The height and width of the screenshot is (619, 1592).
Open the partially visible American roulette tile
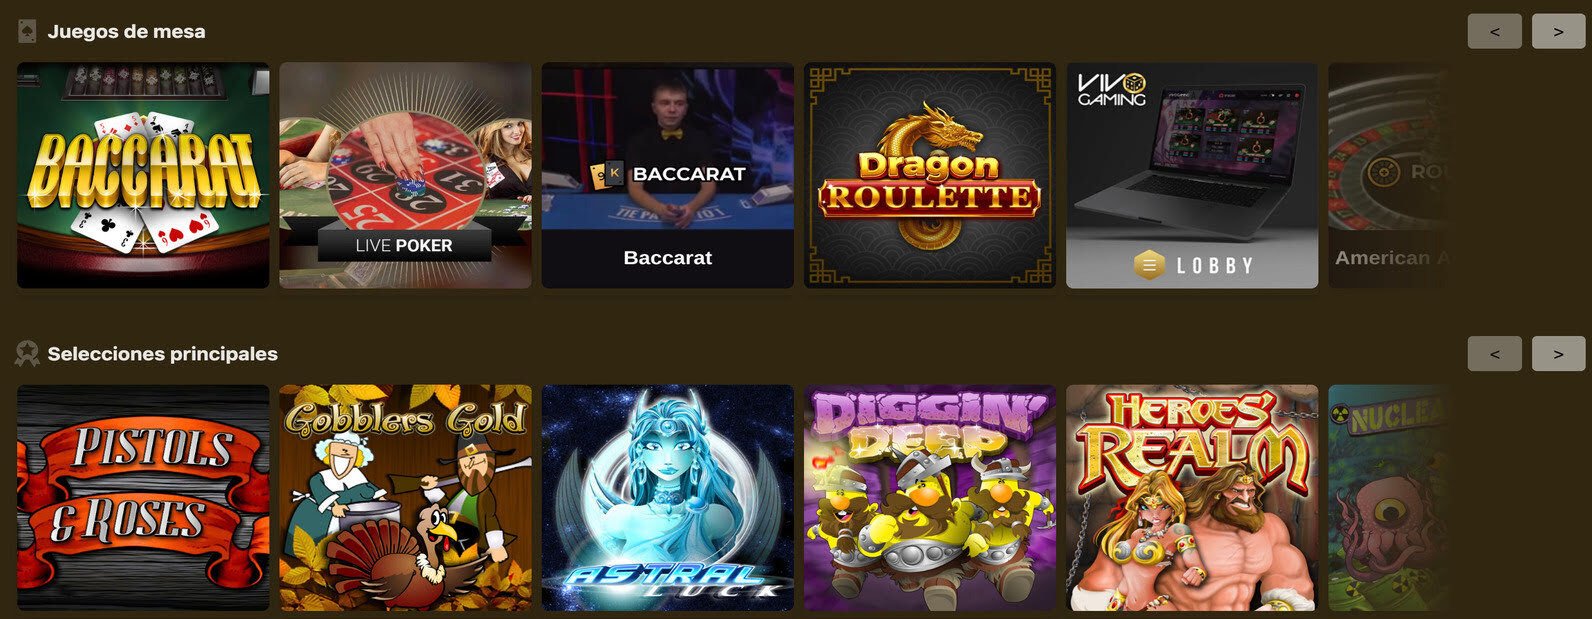pyautogui.click(x=1388, y=176)
